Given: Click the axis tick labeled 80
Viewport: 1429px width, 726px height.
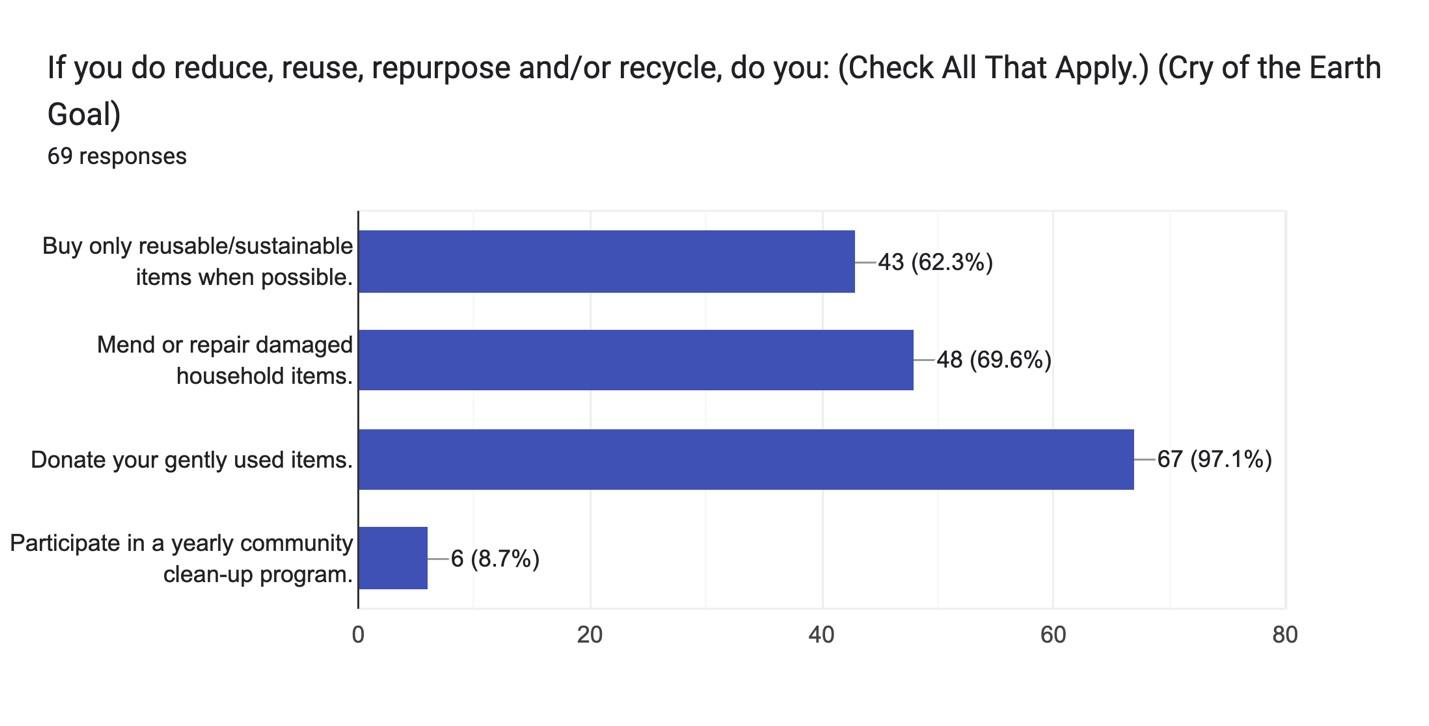Looking at the screenshot, I should coord(1285,634).
